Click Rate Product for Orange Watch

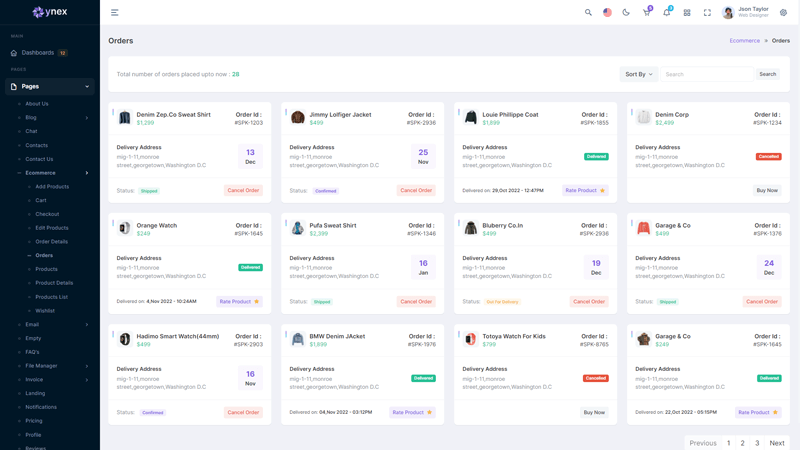[239, 301]
